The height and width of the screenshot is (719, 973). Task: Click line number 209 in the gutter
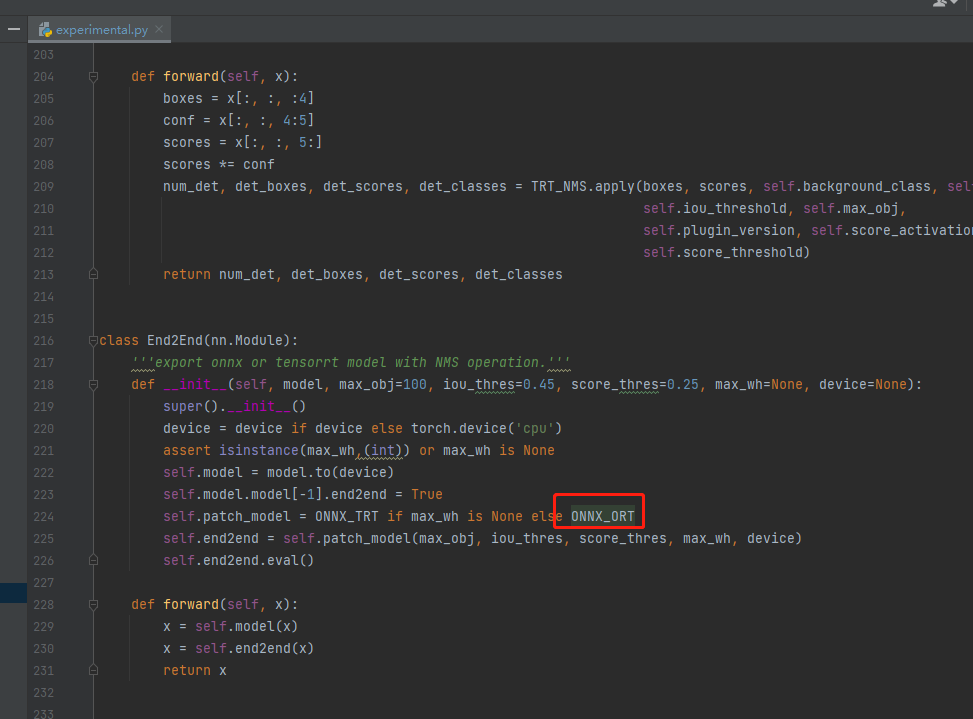pyautogui.click(x=43, y=187)
